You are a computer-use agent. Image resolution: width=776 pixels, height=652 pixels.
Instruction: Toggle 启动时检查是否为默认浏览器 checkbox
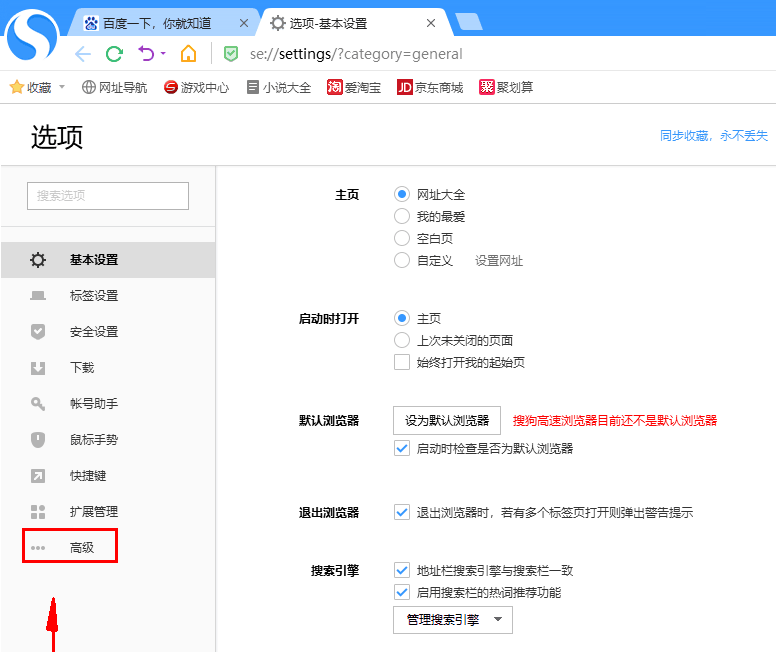(402, 448)
